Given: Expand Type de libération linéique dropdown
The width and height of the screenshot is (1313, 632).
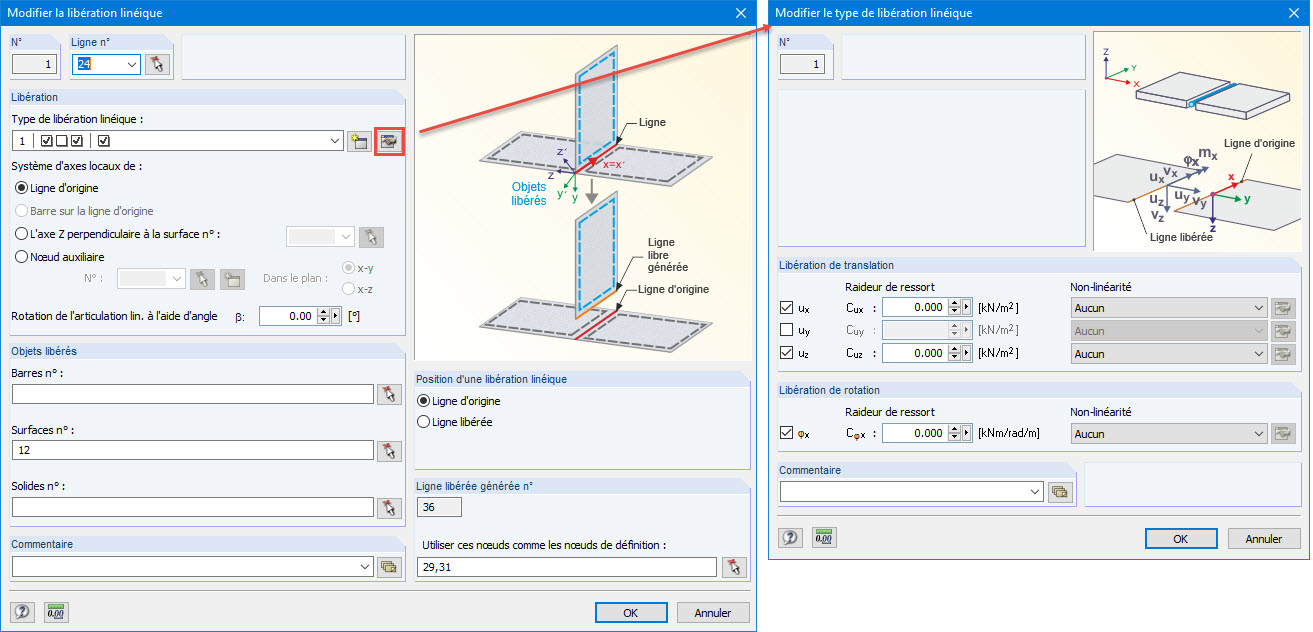Looking at the screenshot, I should [334, 141].
